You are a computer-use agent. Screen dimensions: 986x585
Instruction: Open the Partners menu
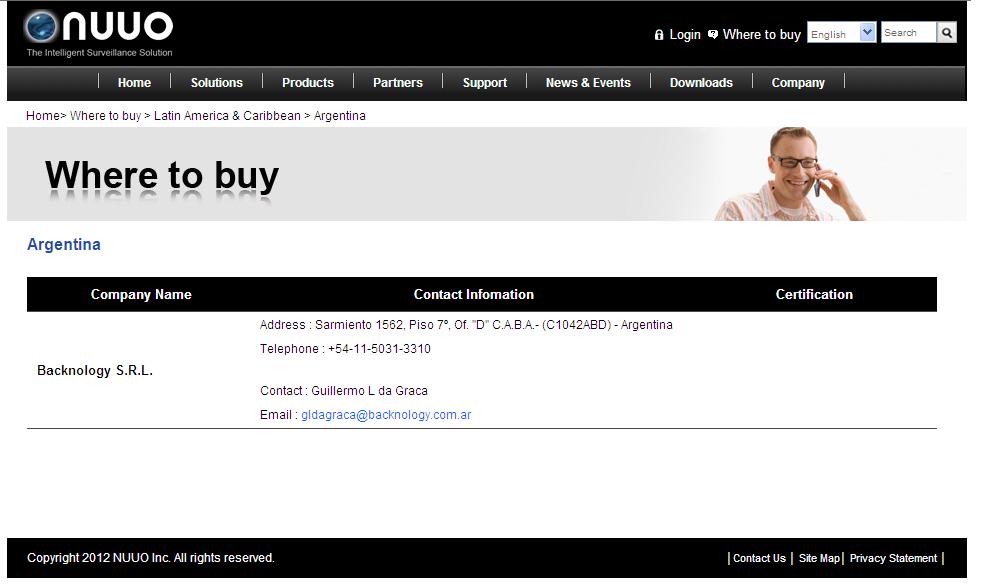pyautogui.click(x=398, y=82)
